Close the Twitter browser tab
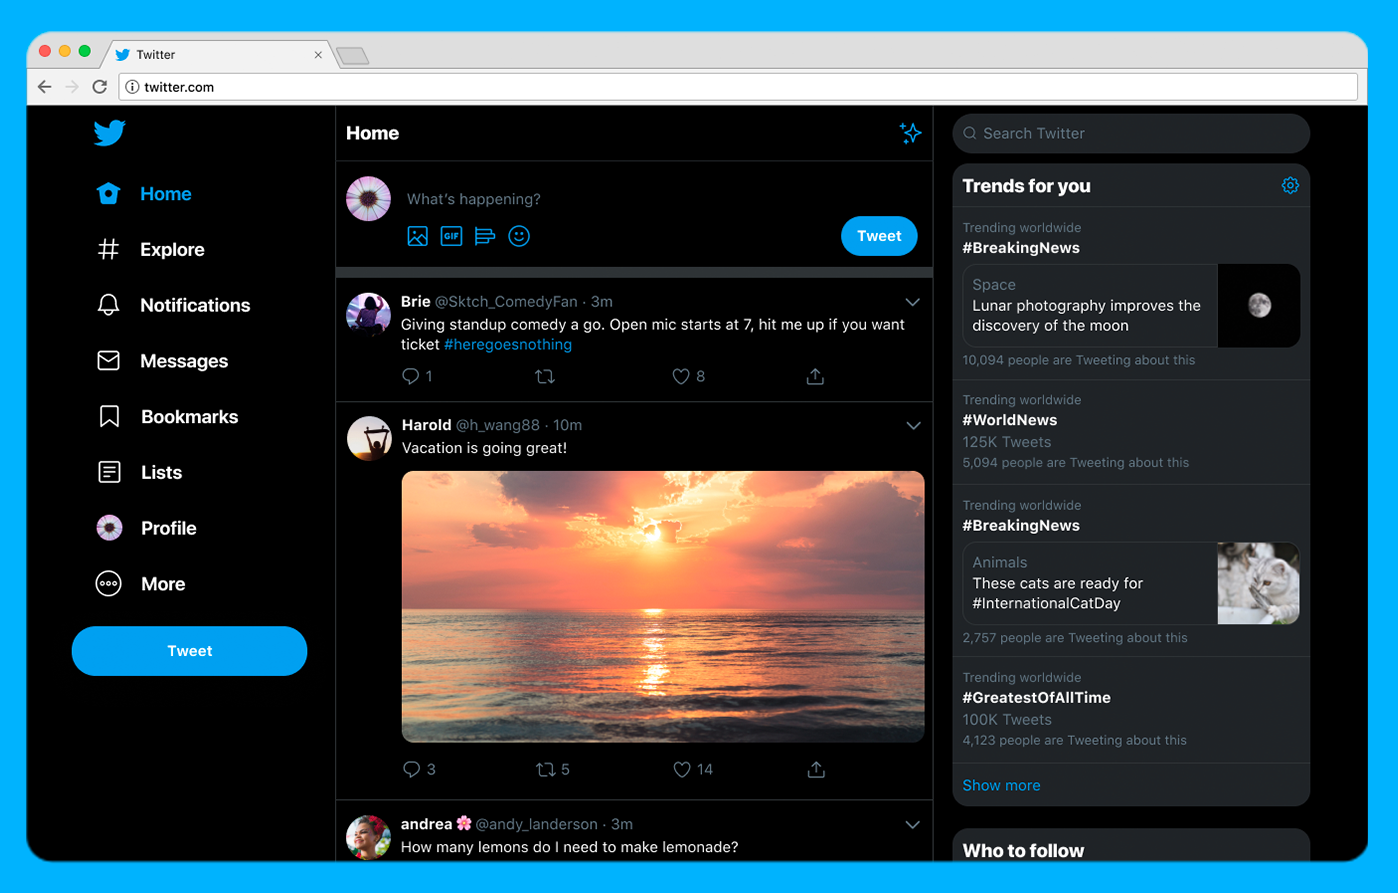Viewport: 1398px width, 893px height. 318,55
